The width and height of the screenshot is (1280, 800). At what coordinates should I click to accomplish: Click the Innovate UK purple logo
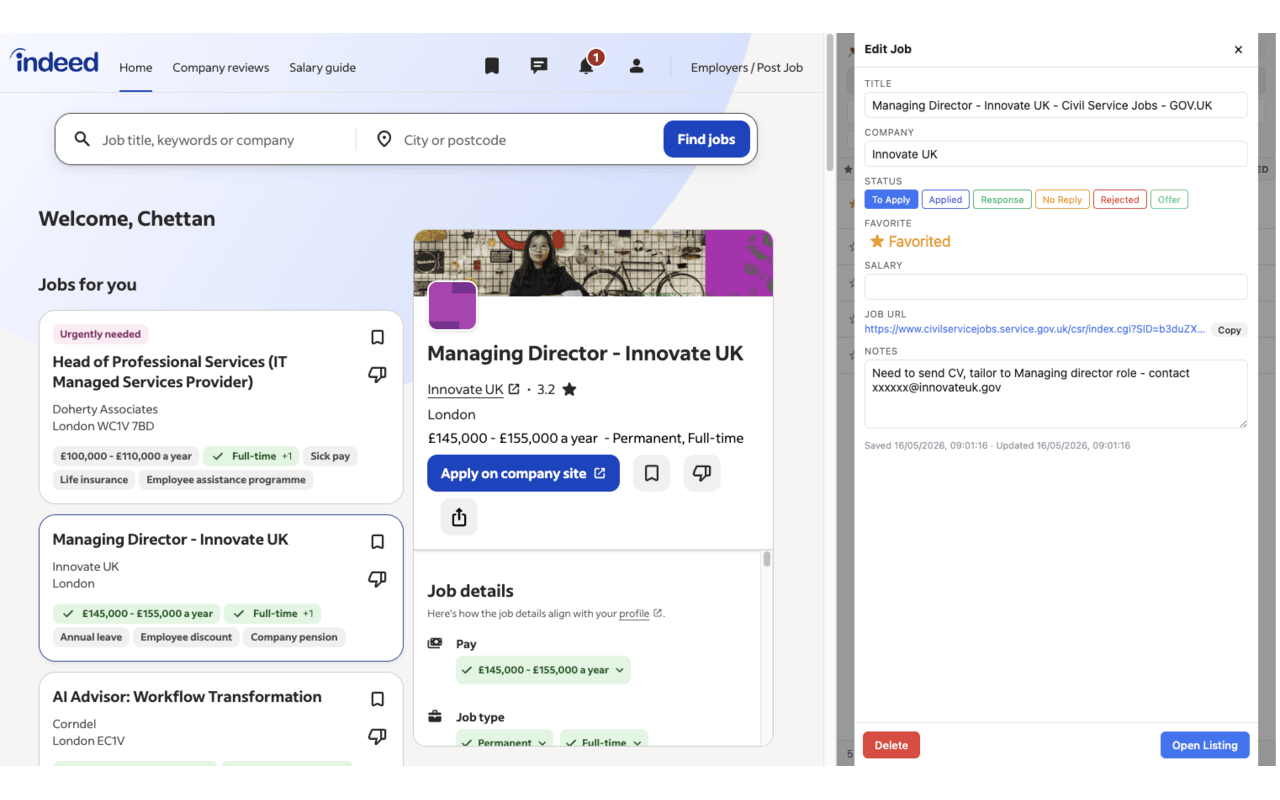452,306
